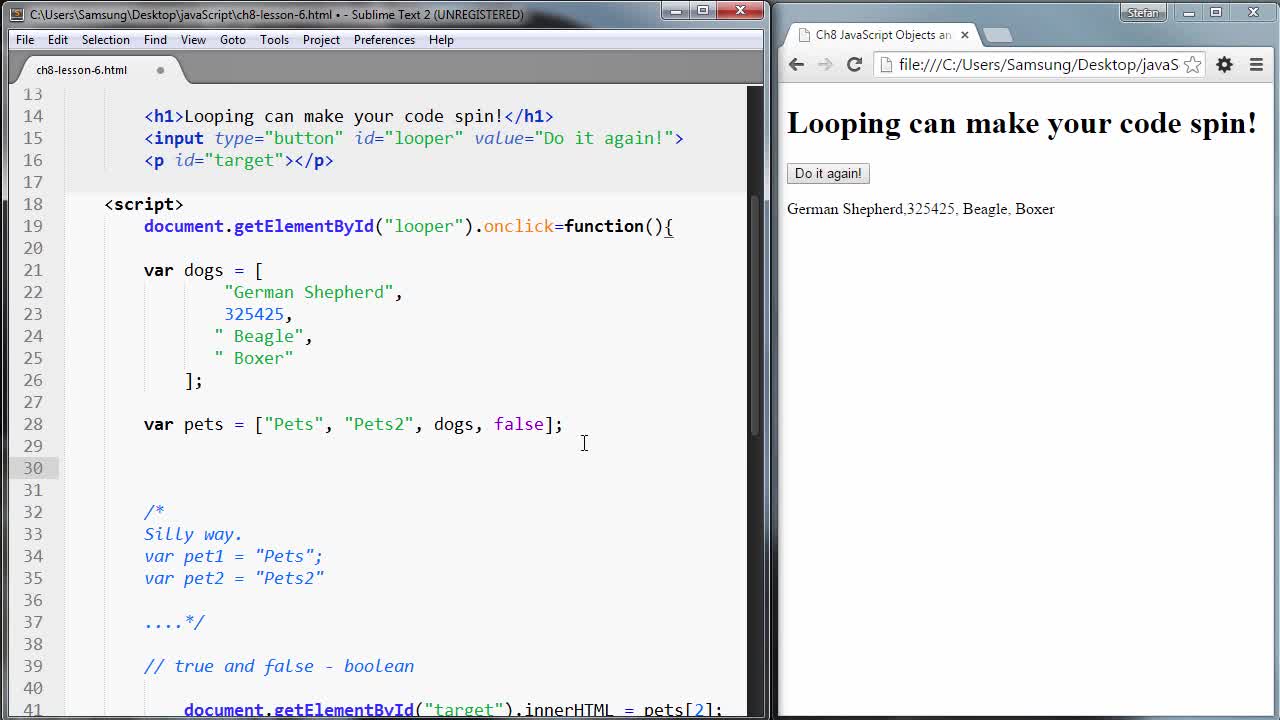The image size is (1280, 720).
Task: Open a new browser tab
Action: [997, 35]
